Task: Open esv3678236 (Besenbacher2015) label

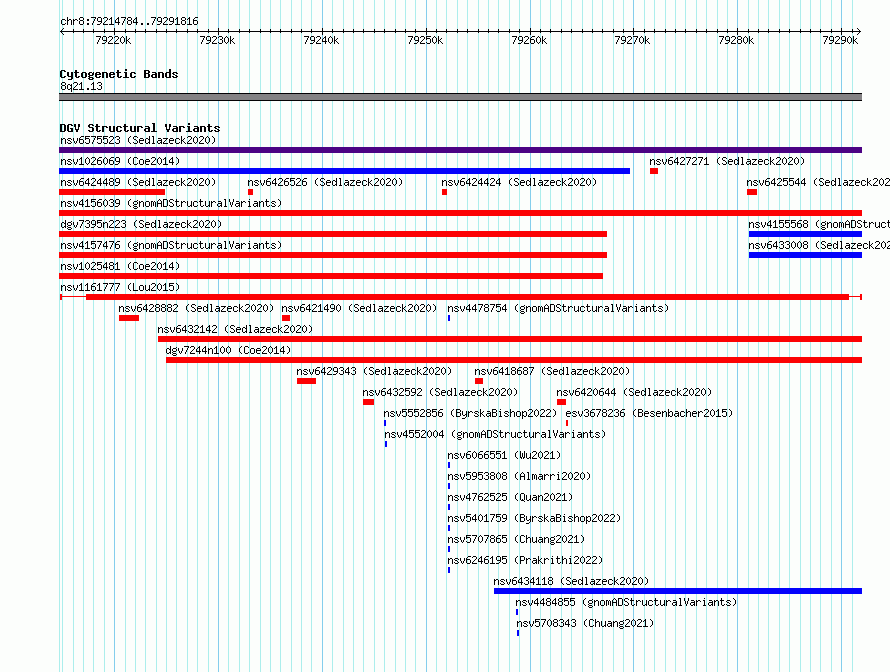Action: pyautogui.click(x=649, y=413)
